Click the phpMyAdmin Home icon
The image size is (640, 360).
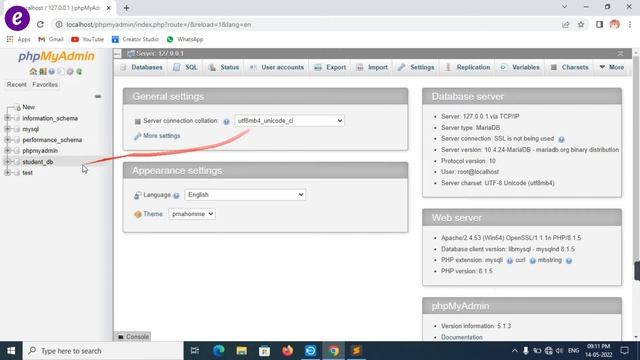click(x=33, y=71)
